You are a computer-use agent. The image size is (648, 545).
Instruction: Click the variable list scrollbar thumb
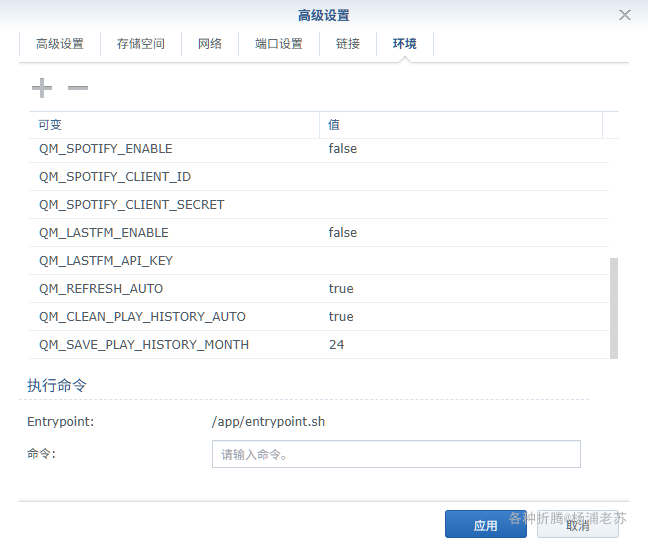pos(614,308)
